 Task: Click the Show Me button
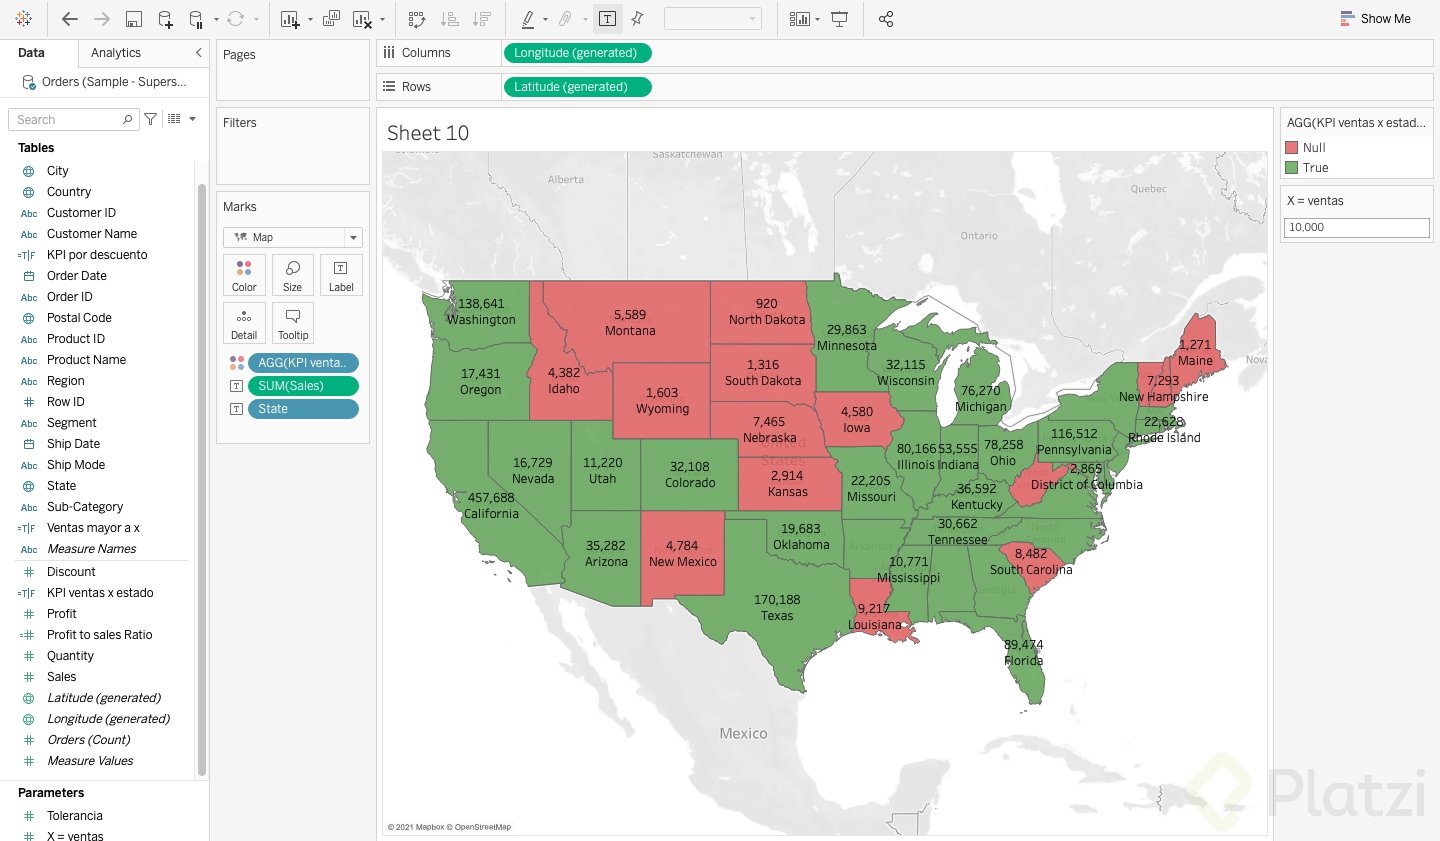[x=1376, y=19]
